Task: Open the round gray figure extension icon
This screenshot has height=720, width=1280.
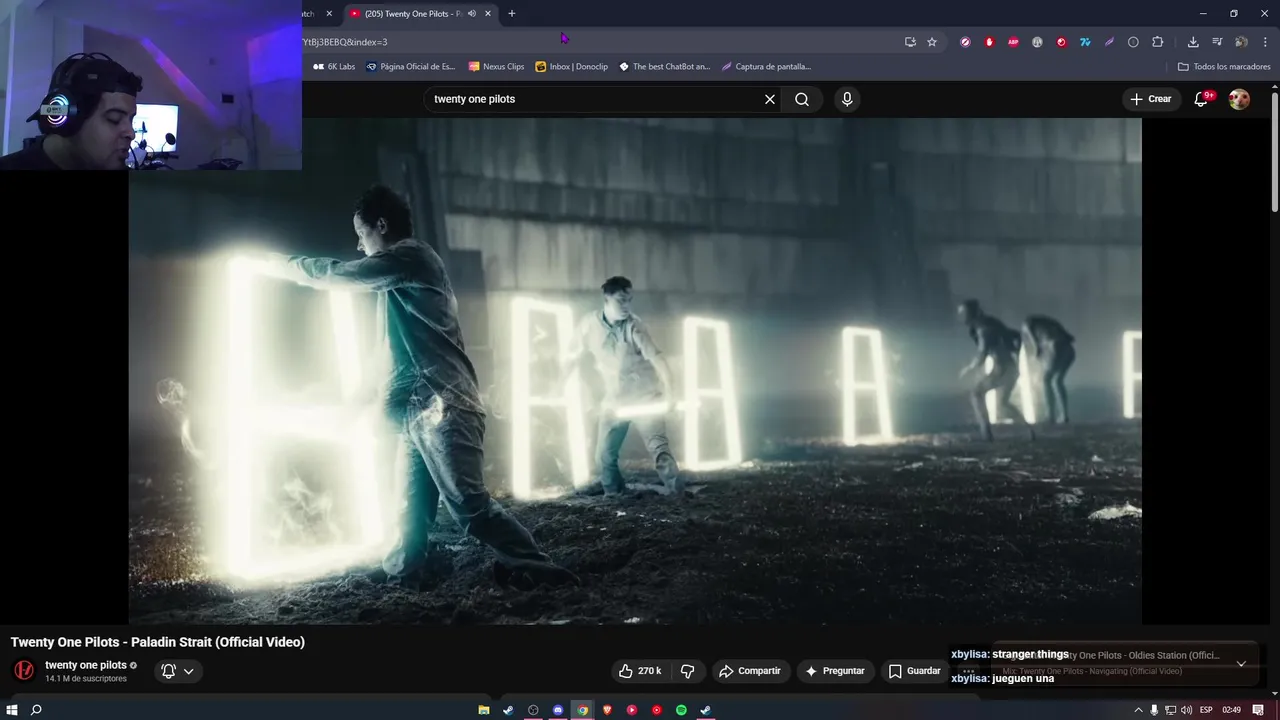Action: coord(1037,42)
